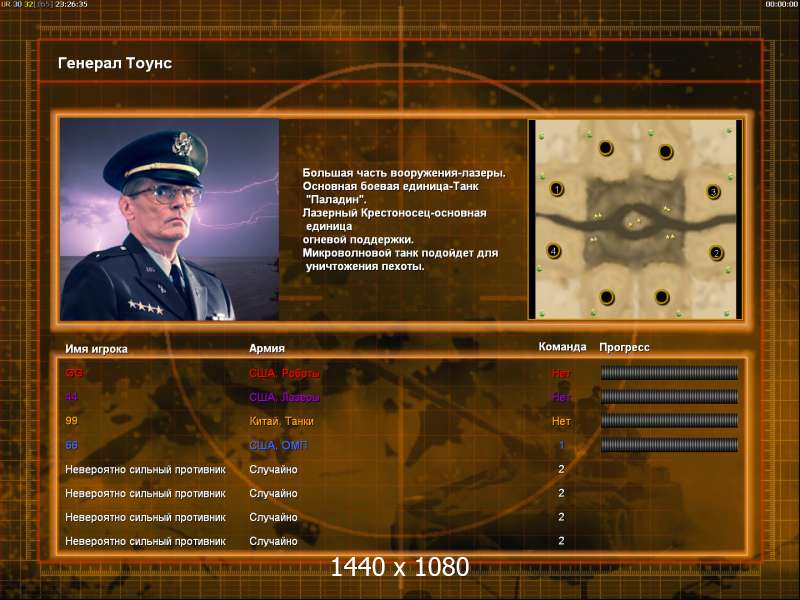The image size is (800, 600).
Task: Select unnumbered start marker nearest marker 3
Action: (665, 152)
